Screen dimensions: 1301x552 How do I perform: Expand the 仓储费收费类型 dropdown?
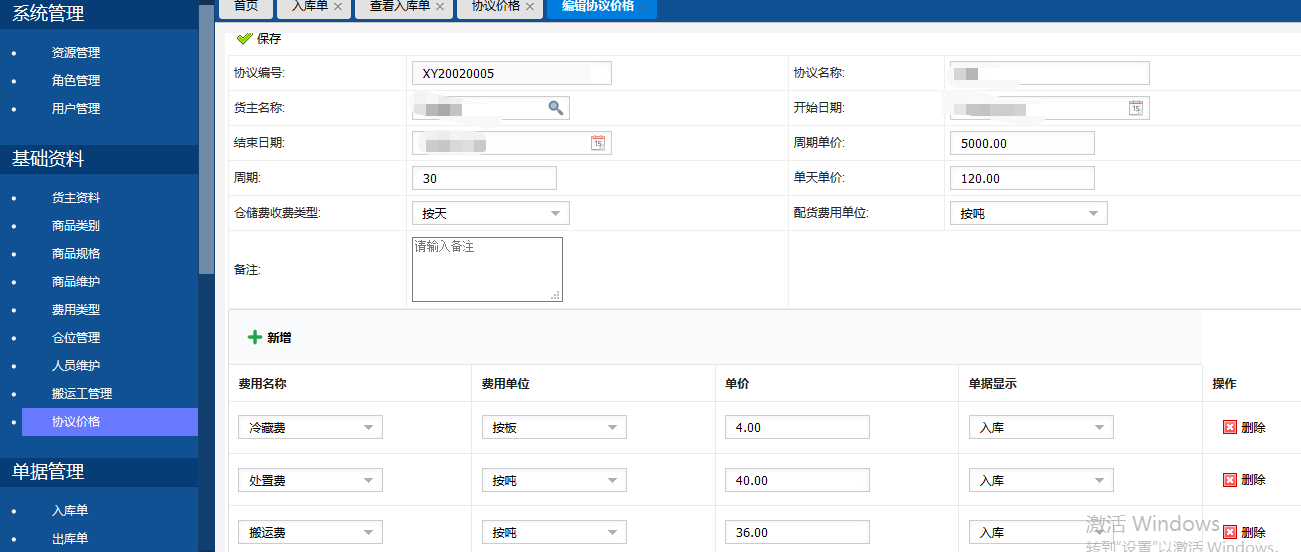[555, 213]
